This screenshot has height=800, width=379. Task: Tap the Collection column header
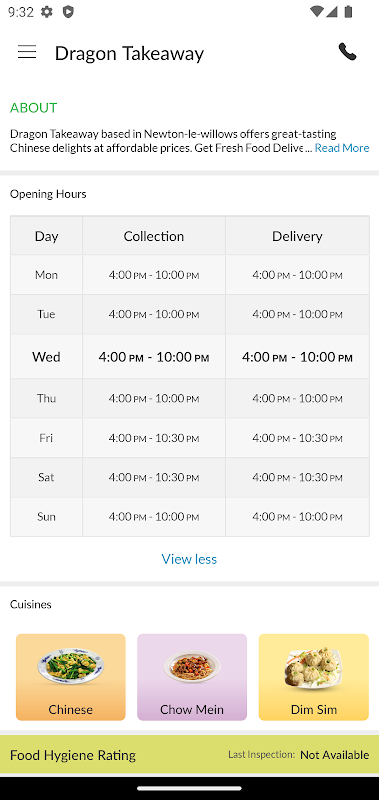tap(154, 236)
